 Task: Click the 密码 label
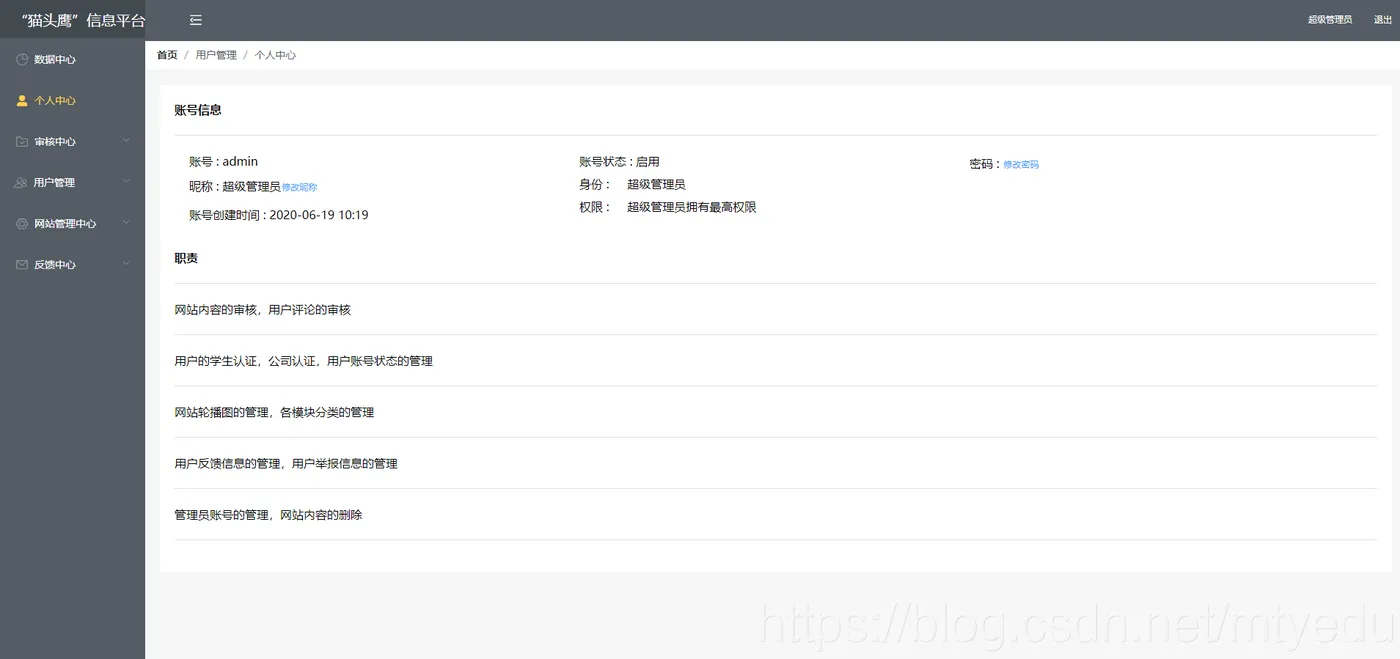pos(985,164)
